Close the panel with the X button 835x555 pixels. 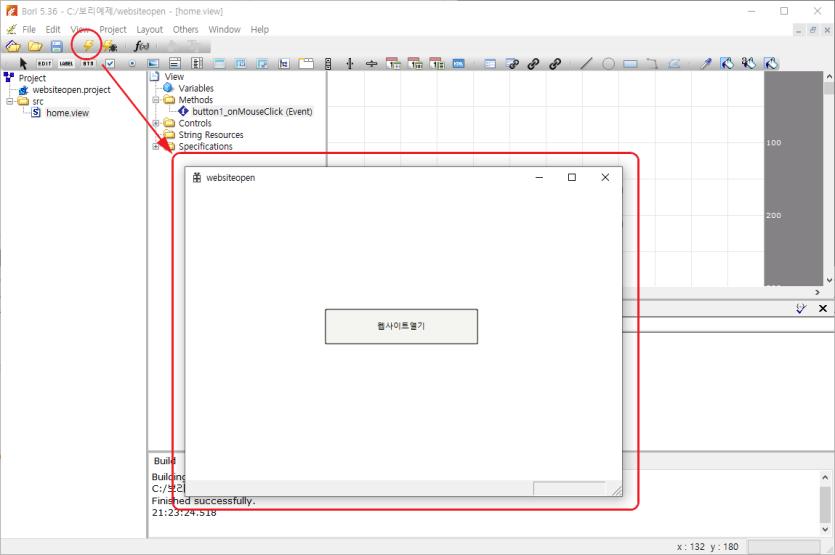click(x=823, y=308)
